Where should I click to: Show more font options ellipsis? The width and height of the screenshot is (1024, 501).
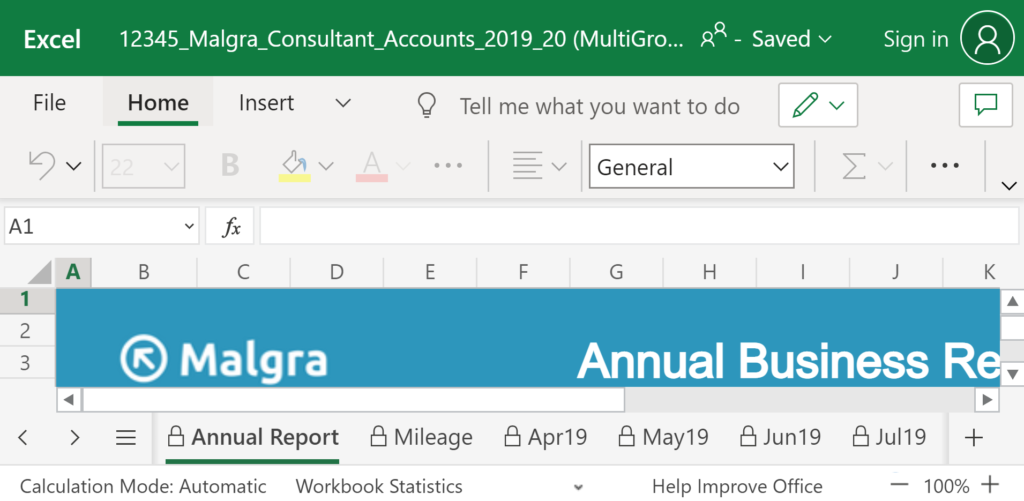pos(448,166)
